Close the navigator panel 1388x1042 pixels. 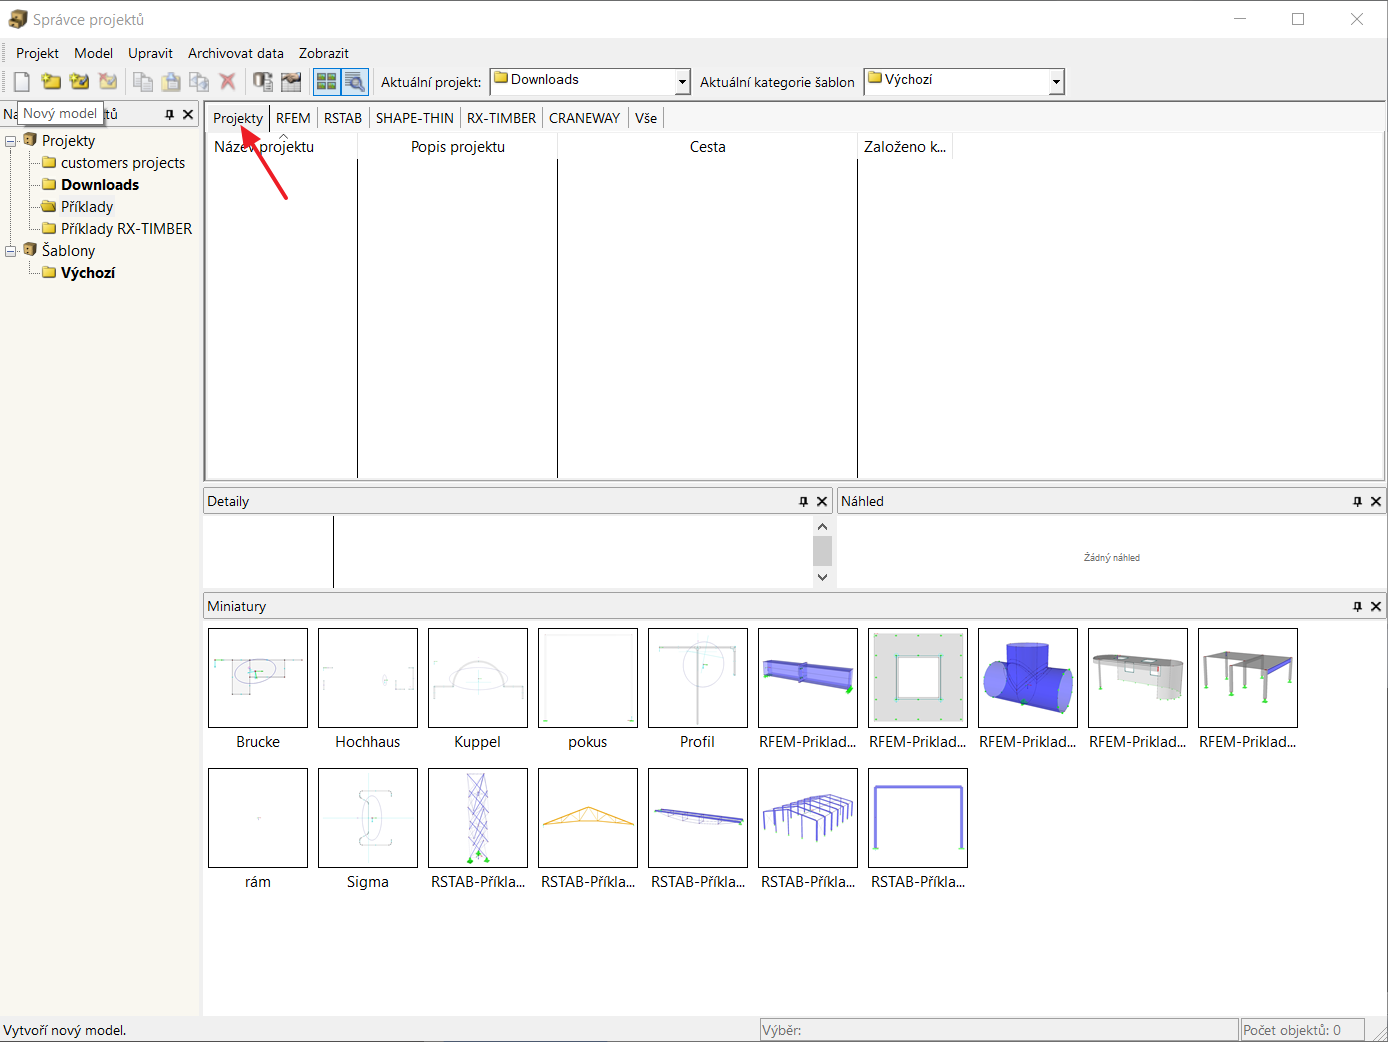click(188, 114)
